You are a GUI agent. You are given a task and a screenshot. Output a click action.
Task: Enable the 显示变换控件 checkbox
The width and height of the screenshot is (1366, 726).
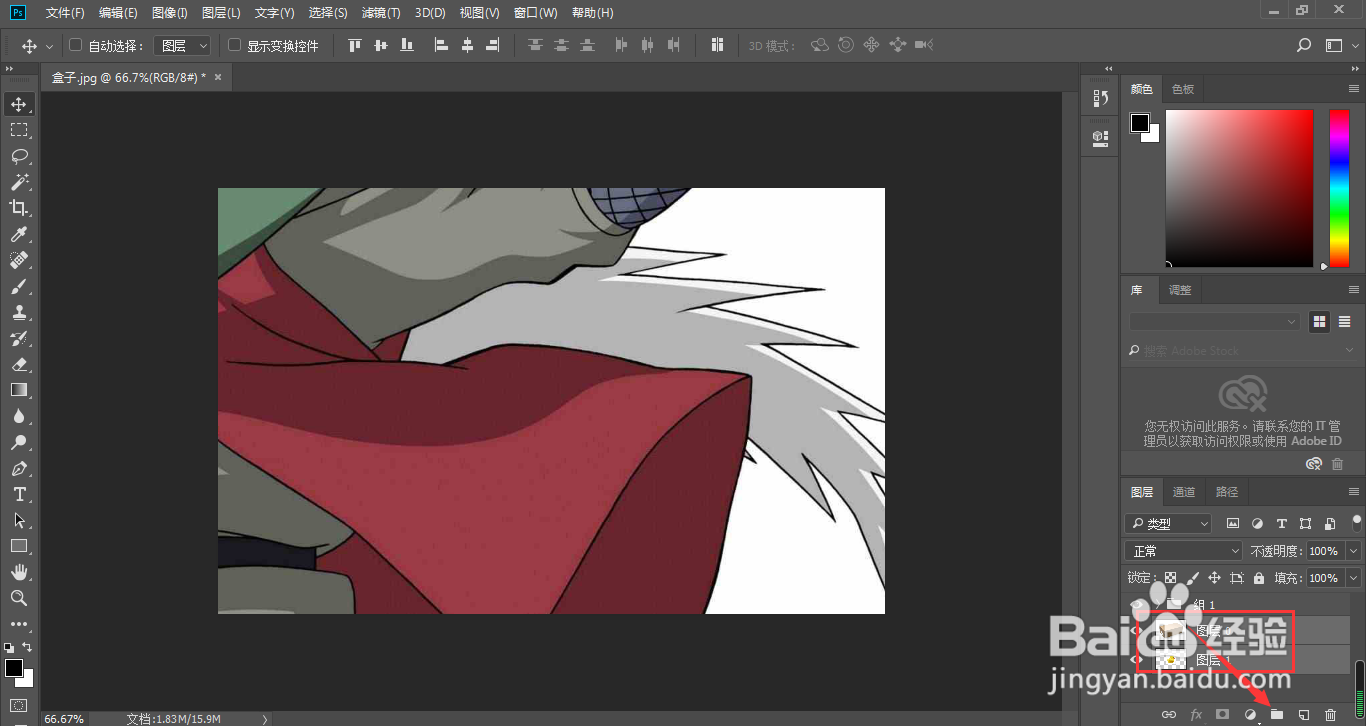point(235,45)
